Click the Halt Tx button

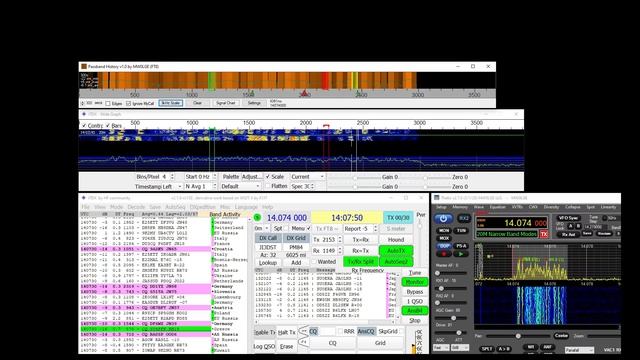[x=287, y=332]
